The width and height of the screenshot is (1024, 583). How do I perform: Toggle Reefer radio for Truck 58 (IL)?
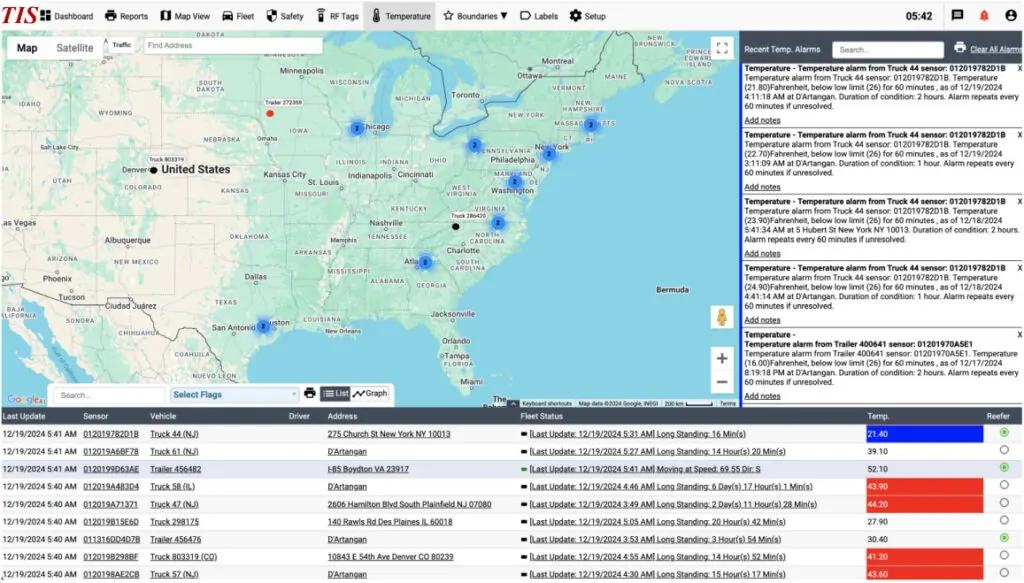pyautogui.click(x=1004, y=485)
